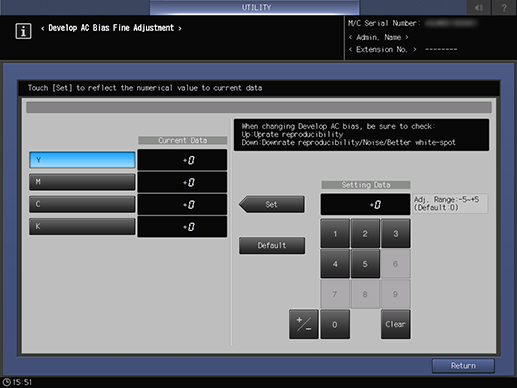
Task: Tap the disabled keypad digit 9
Action: tap(396, 294)
